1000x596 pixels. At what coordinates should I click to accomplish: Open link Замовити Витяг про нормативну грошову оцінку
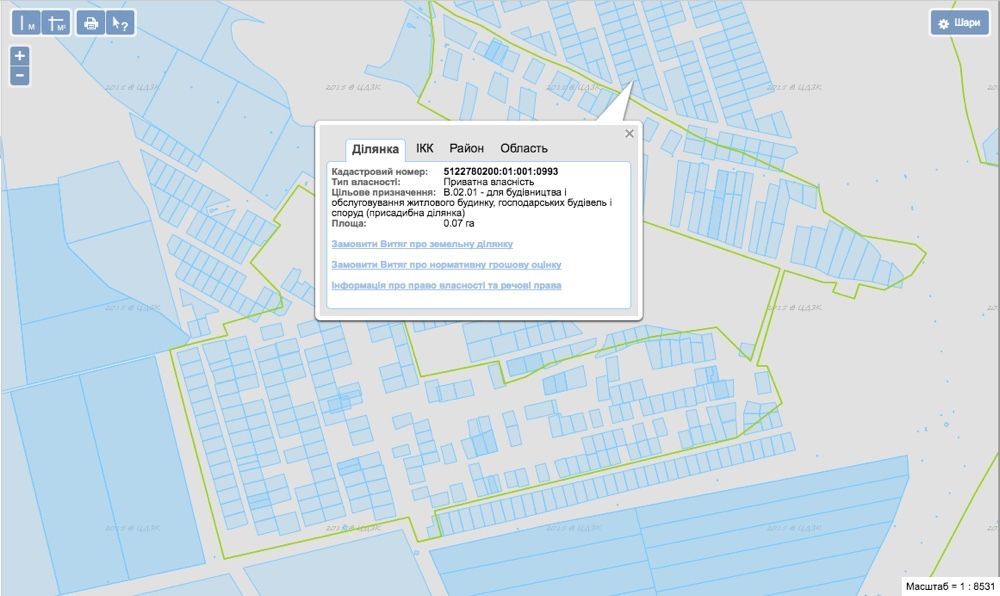click(x=446, y=265)
